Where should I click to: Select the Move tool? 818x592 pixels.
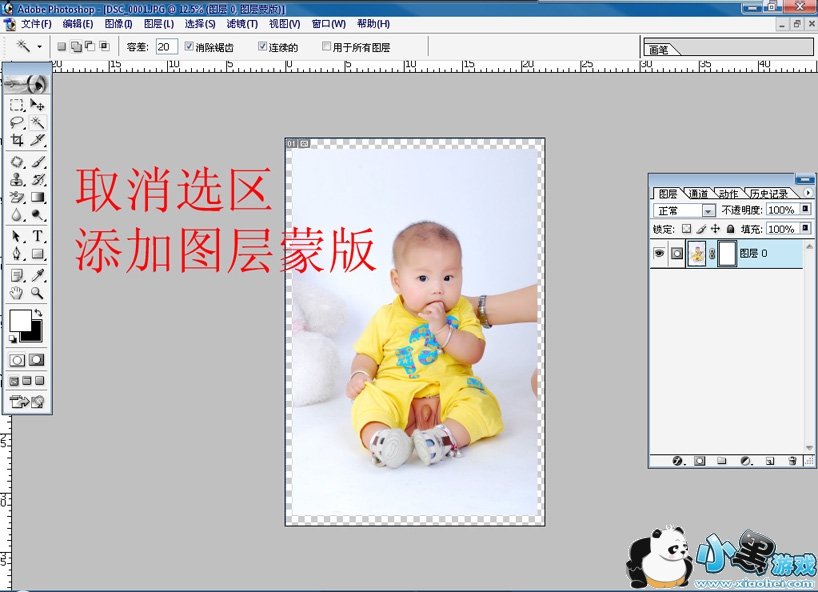(37, 105)
